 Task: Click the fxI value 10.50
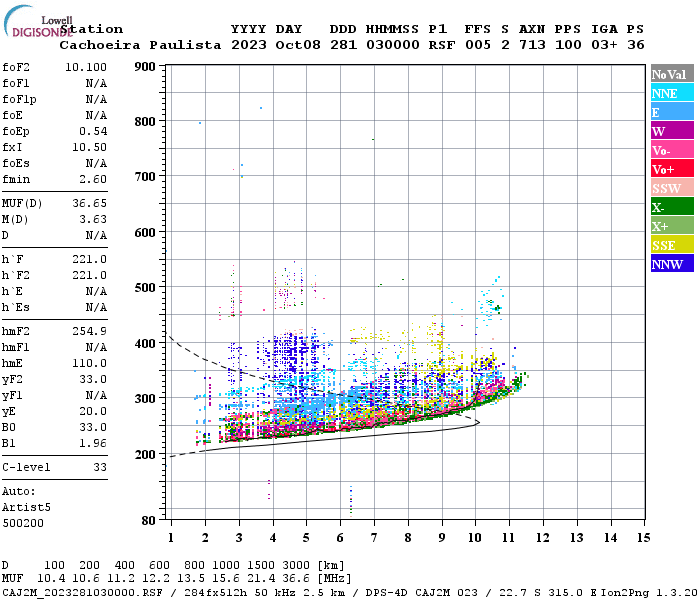(x=89, y=147)
